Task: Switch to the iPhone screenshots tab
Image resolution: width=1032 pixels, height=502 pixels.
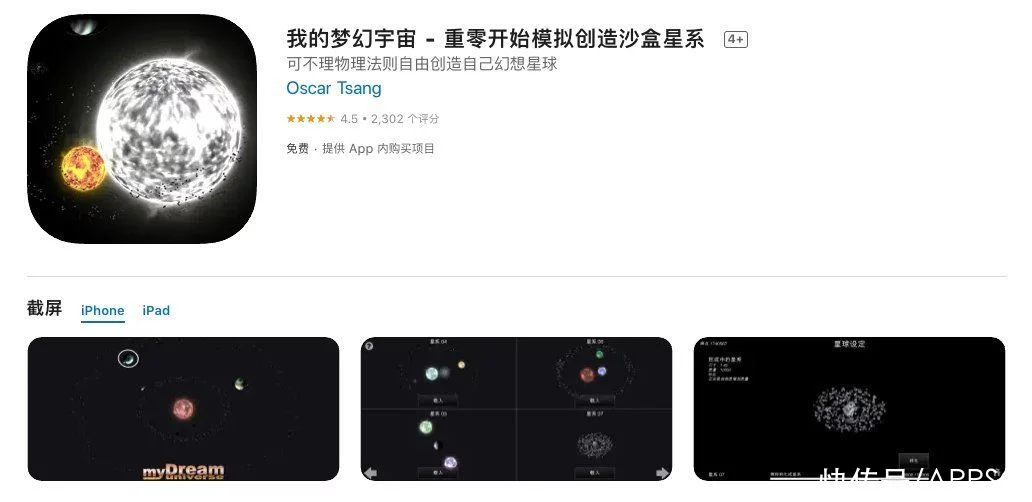Action: click(x=103, y=311)
